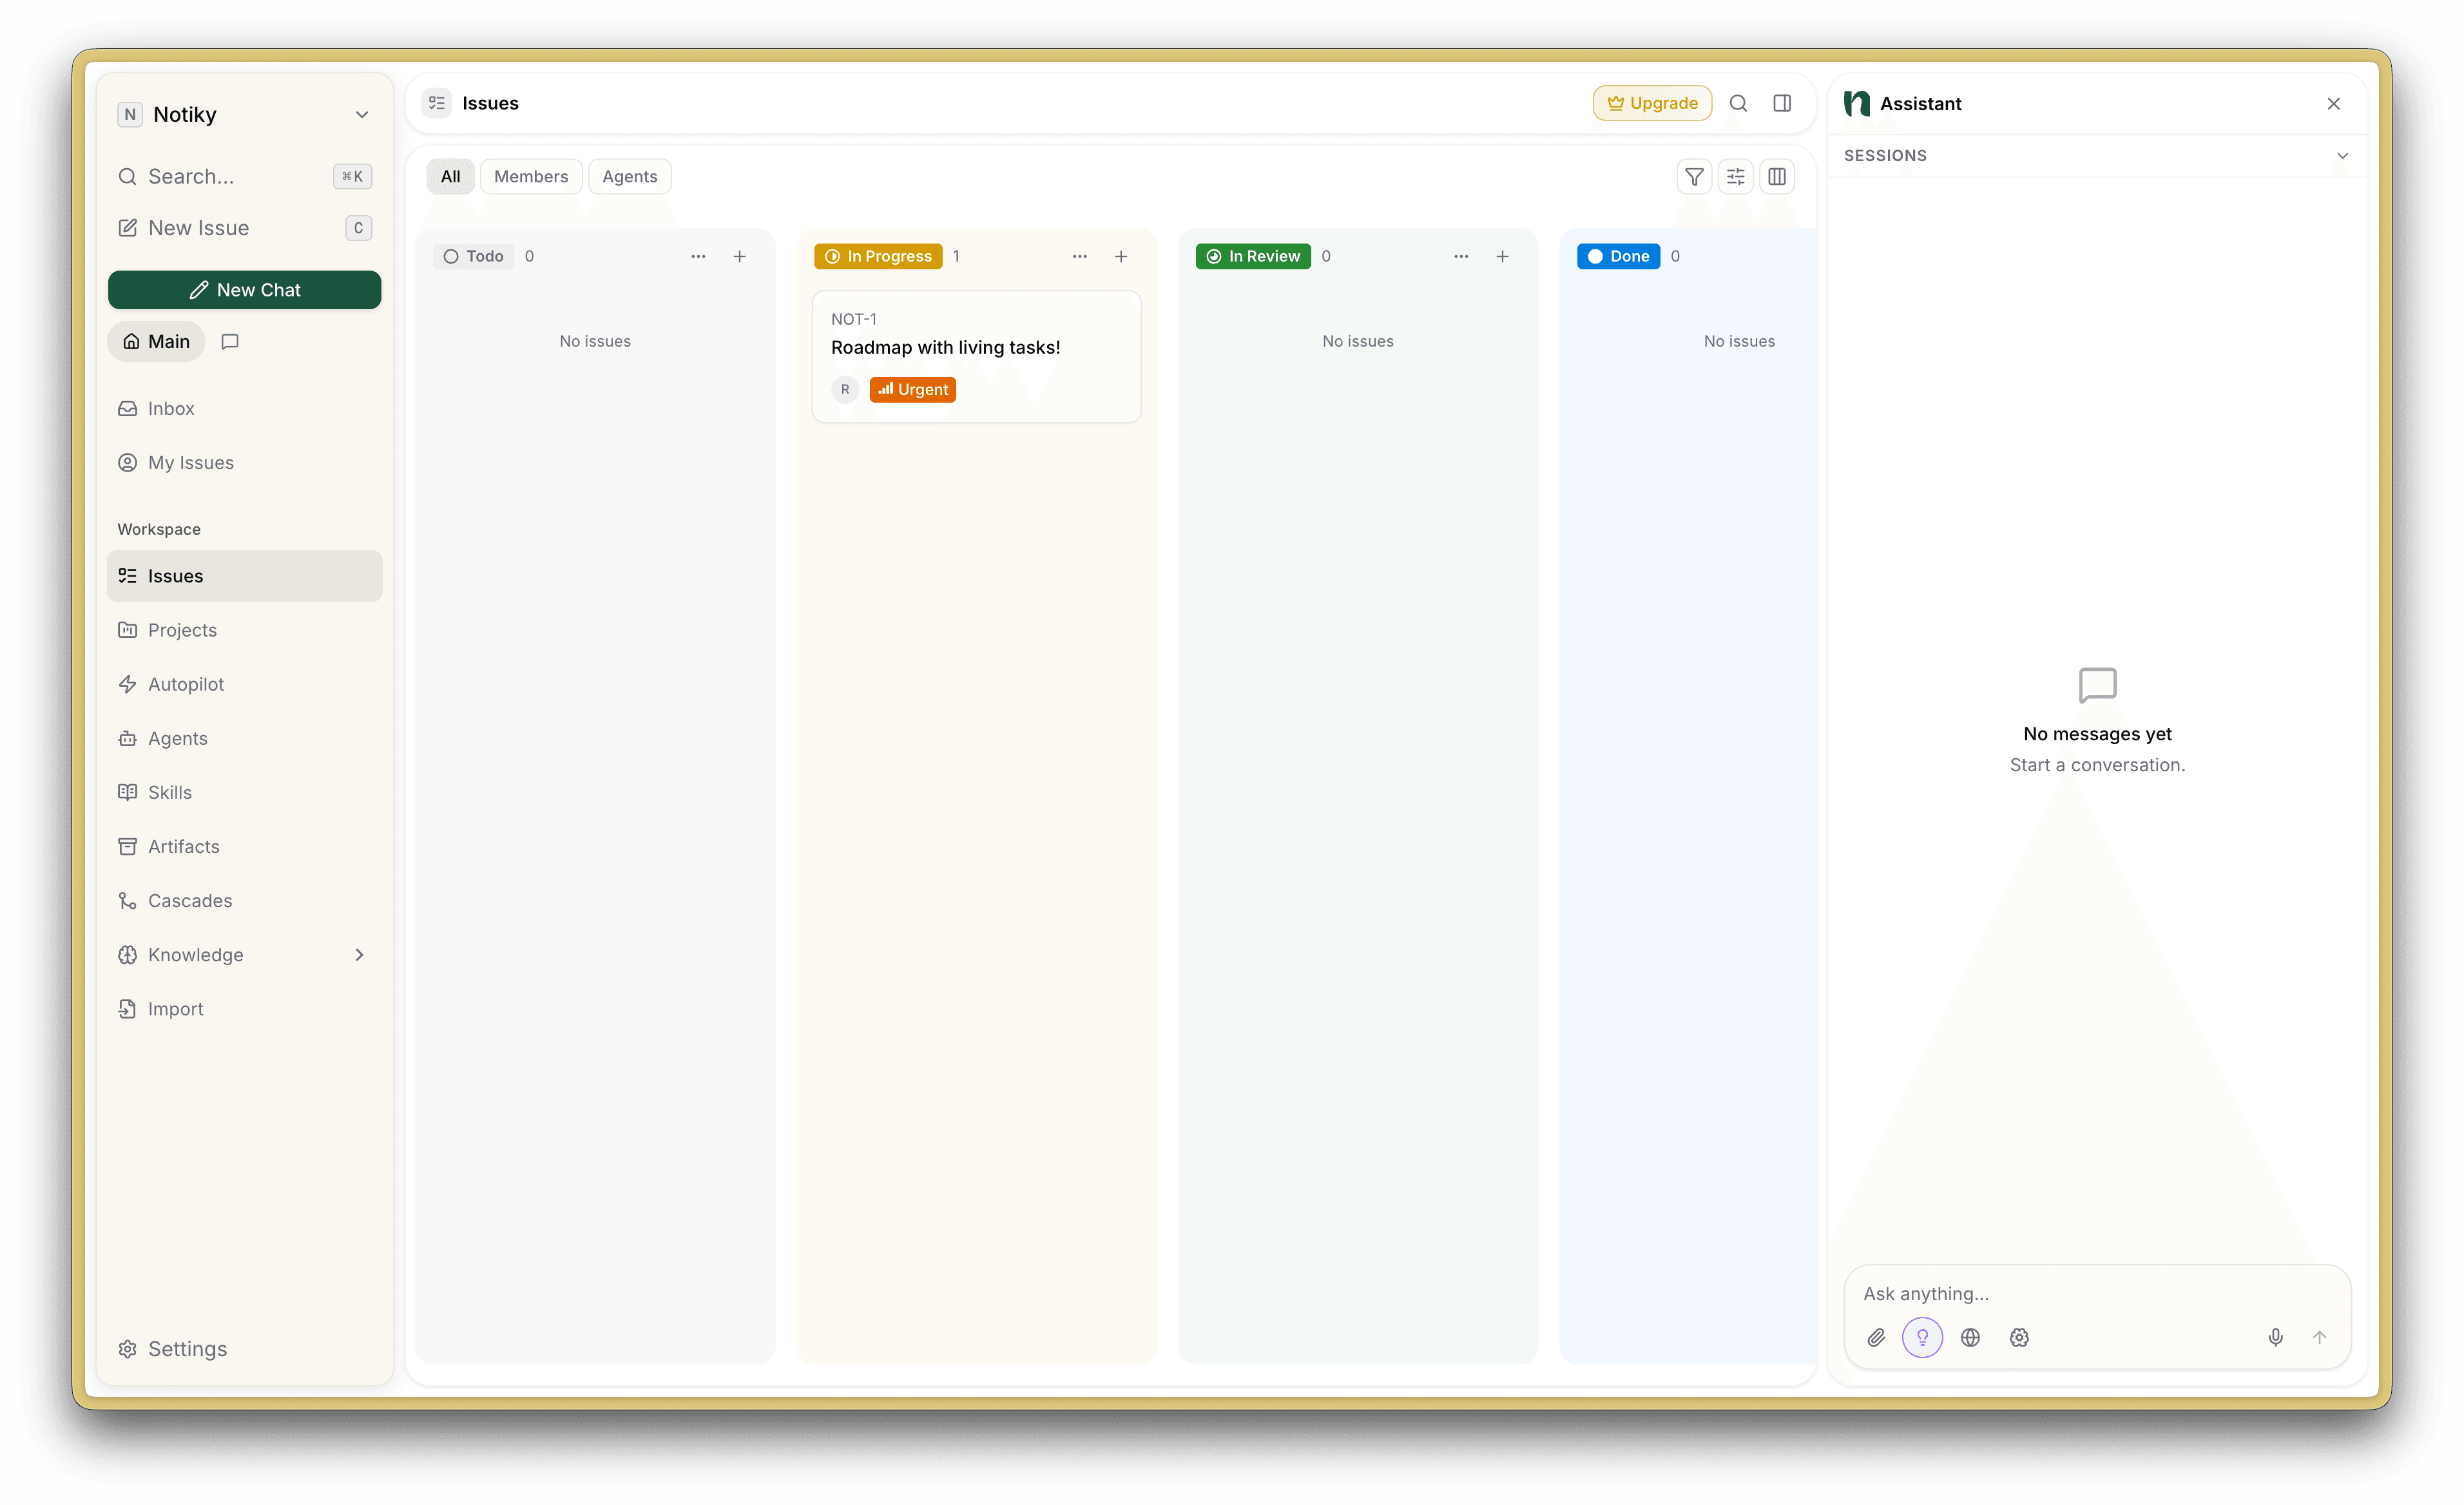Add an issue to the In Progress column
Image resolution: width=2464 pixels, height=1505 pixels.
[x=1121, y=257]
